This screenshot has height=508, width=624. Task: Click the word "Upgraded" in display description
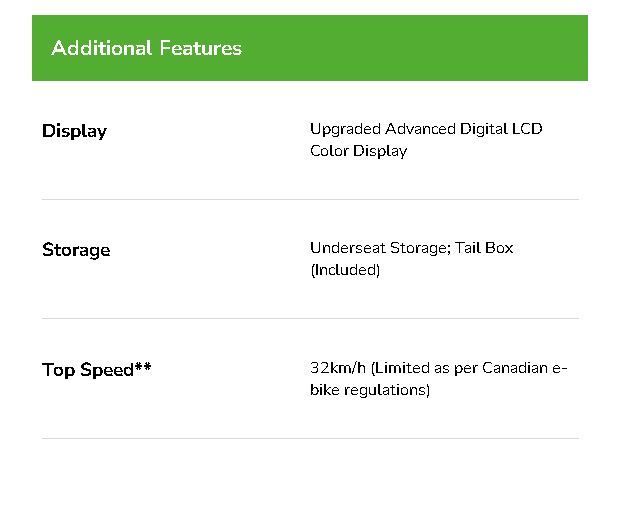coord(345,129)
